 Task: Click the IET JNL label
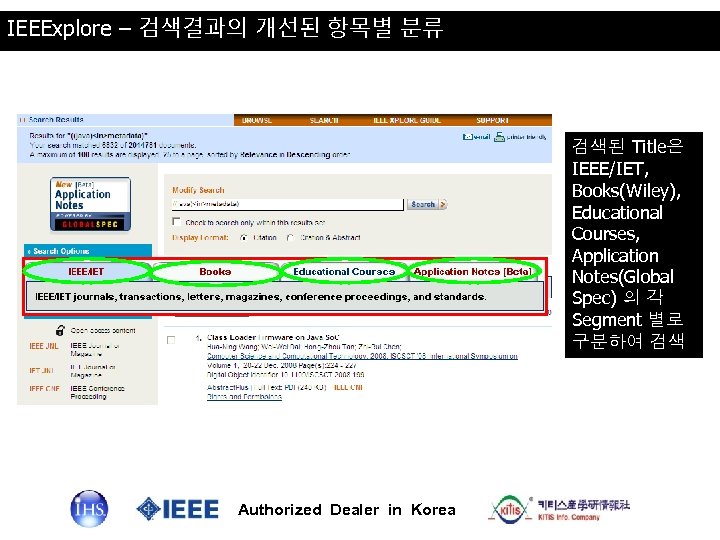(42, 370)
